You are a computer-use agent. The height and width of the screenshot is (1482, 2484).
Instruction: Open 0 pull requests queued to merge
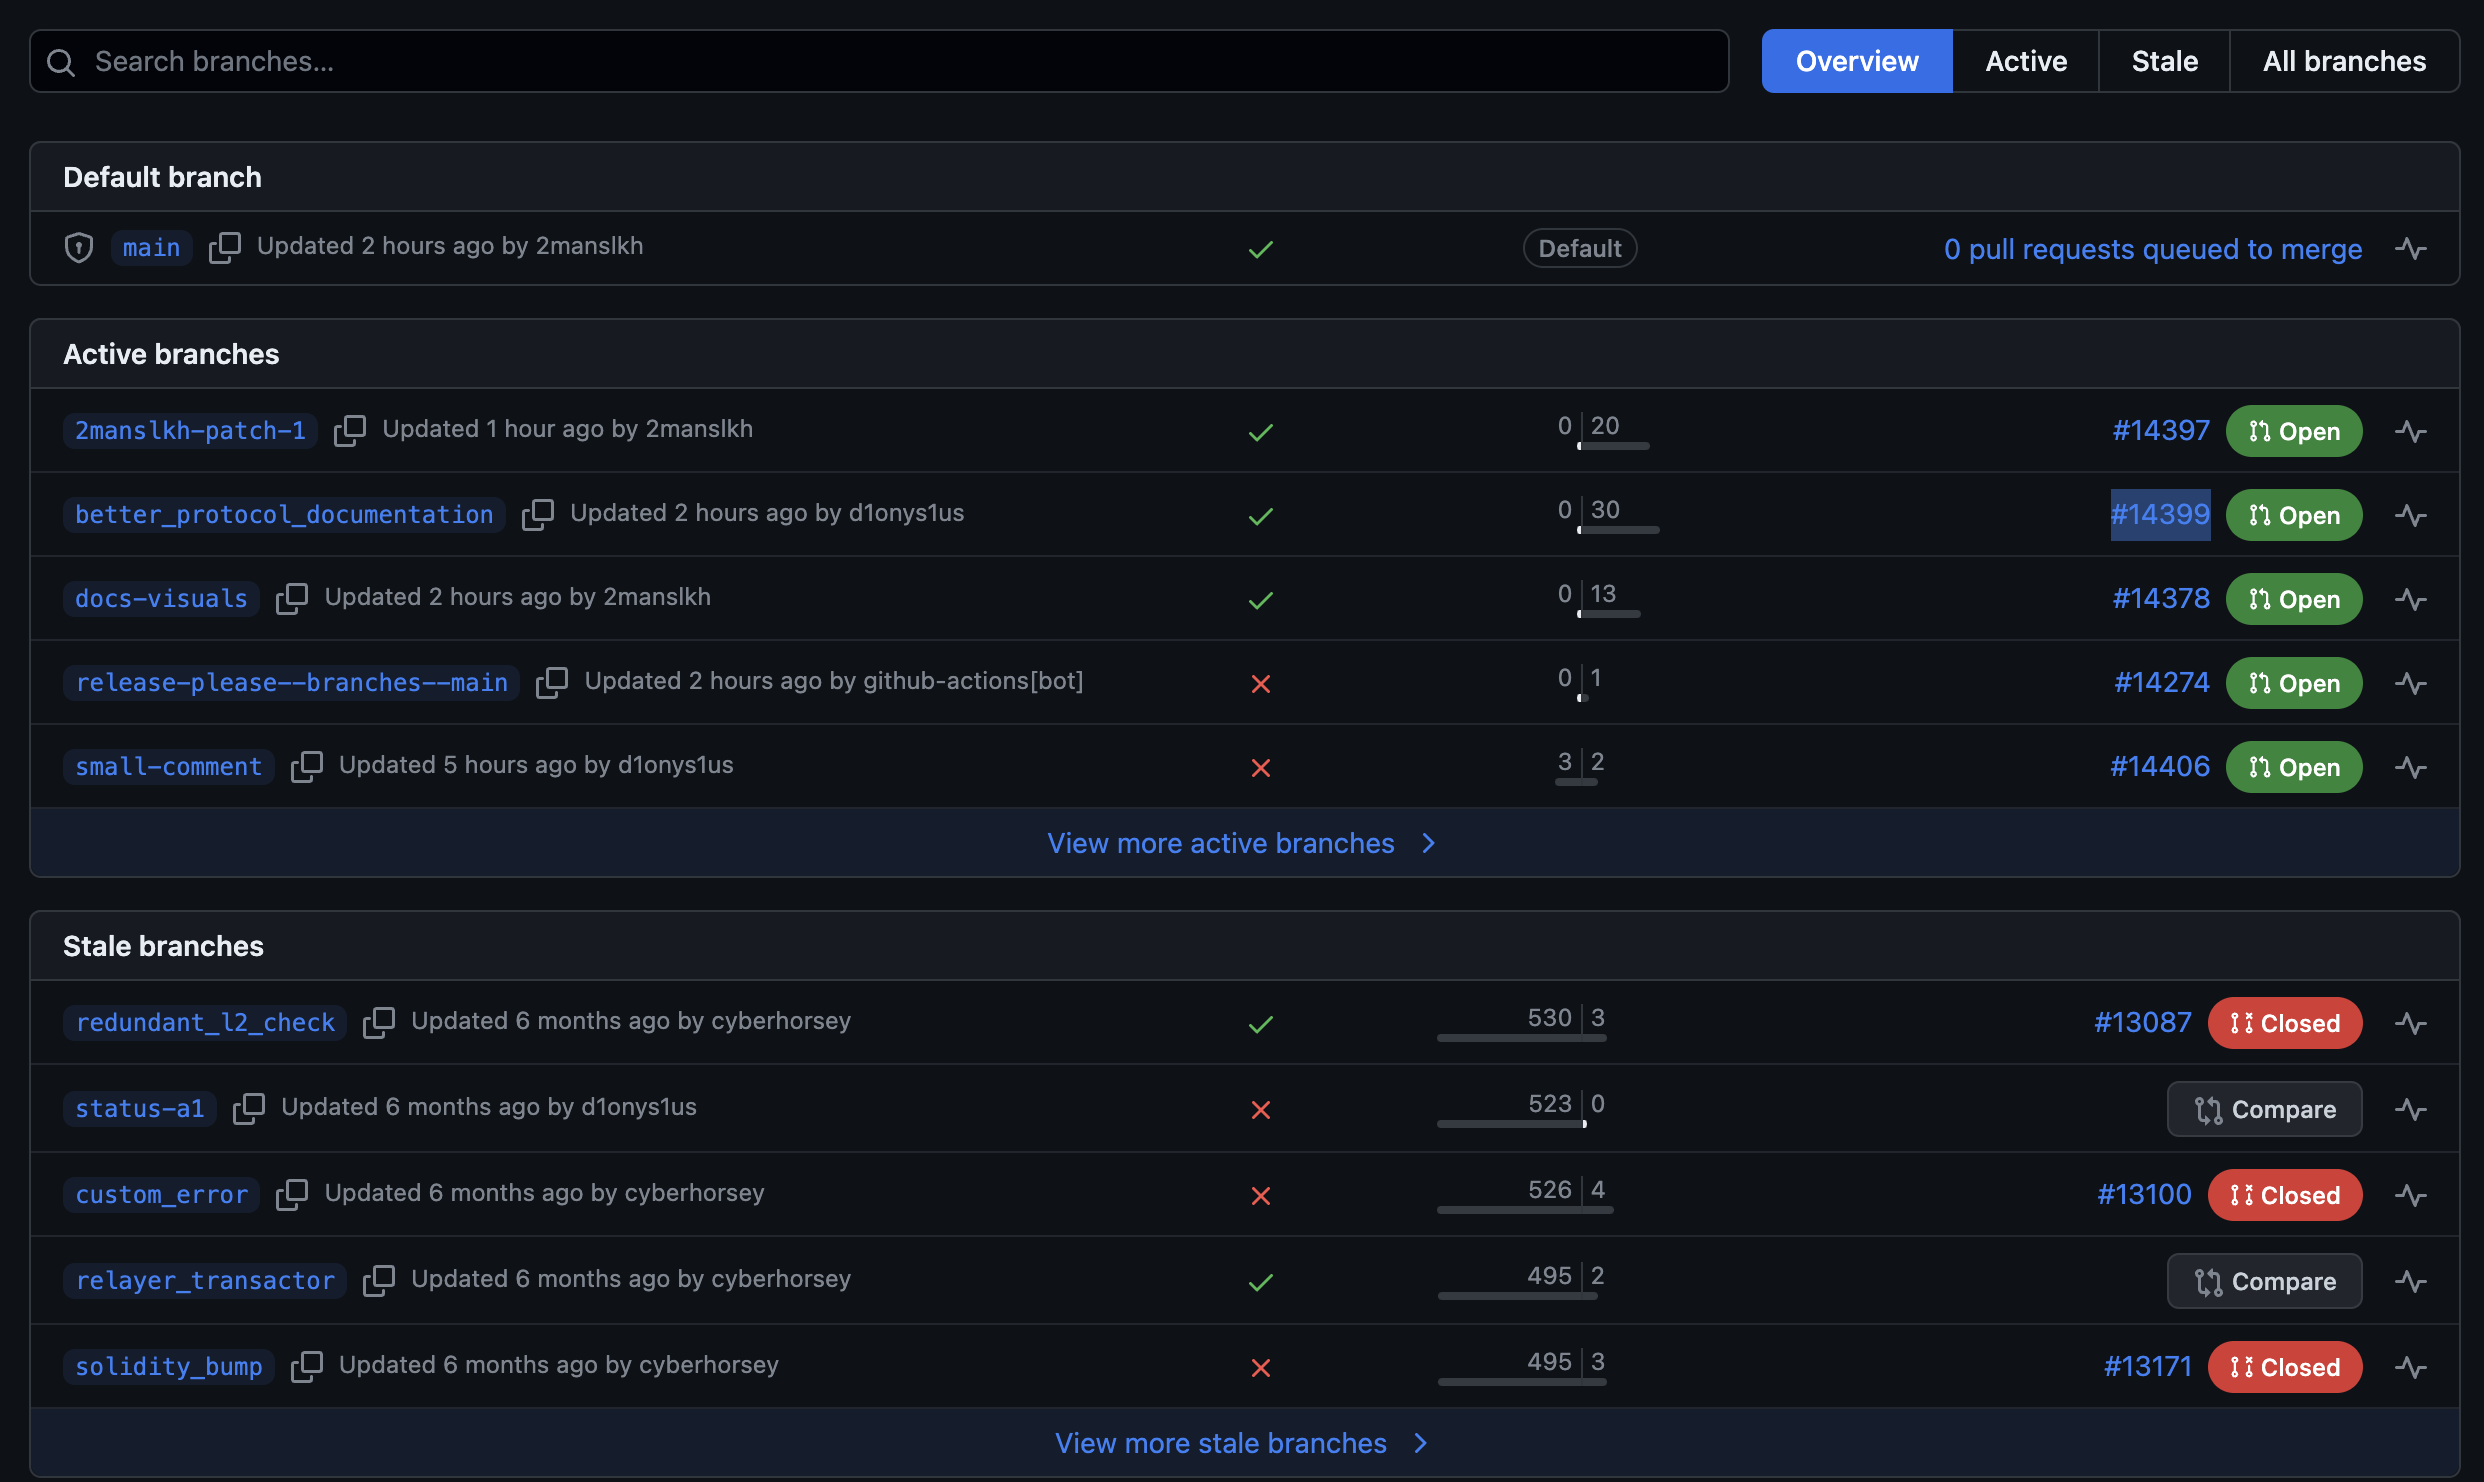2152,248
